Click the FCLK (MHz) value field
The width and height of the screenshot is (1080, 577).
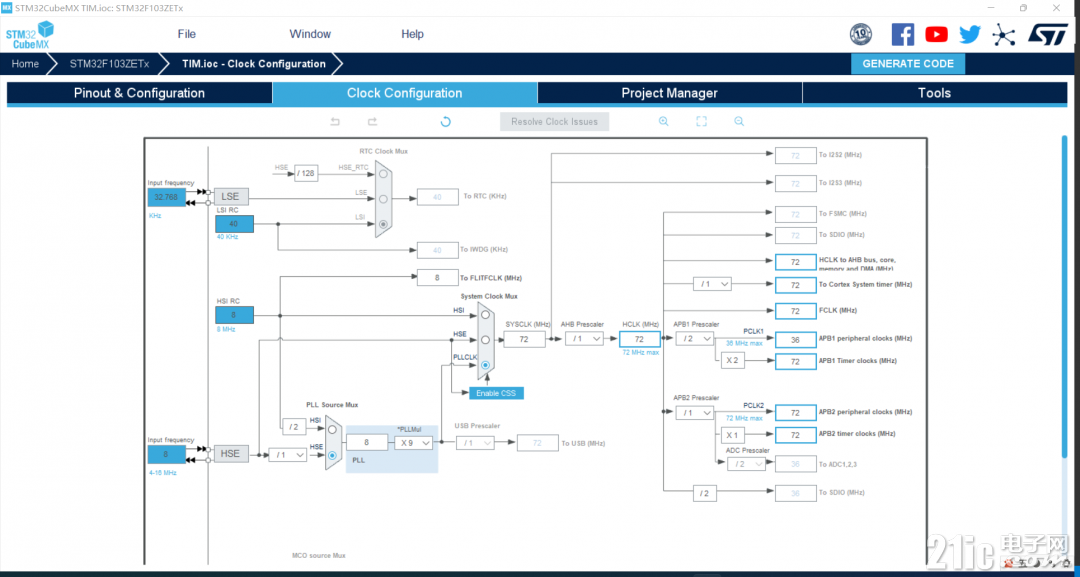[x=796, y=311]
